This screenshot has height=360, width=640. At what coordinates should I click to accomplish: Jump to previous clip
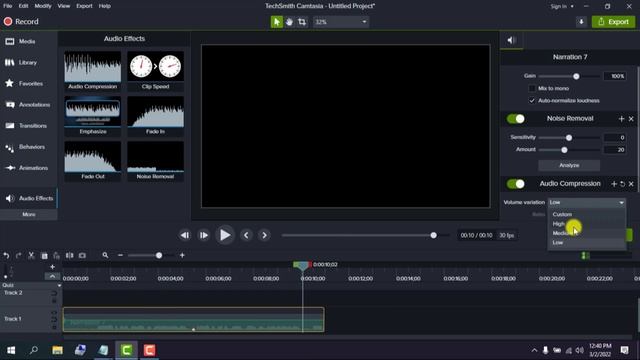pyautogui.click(x=246, y=235)
